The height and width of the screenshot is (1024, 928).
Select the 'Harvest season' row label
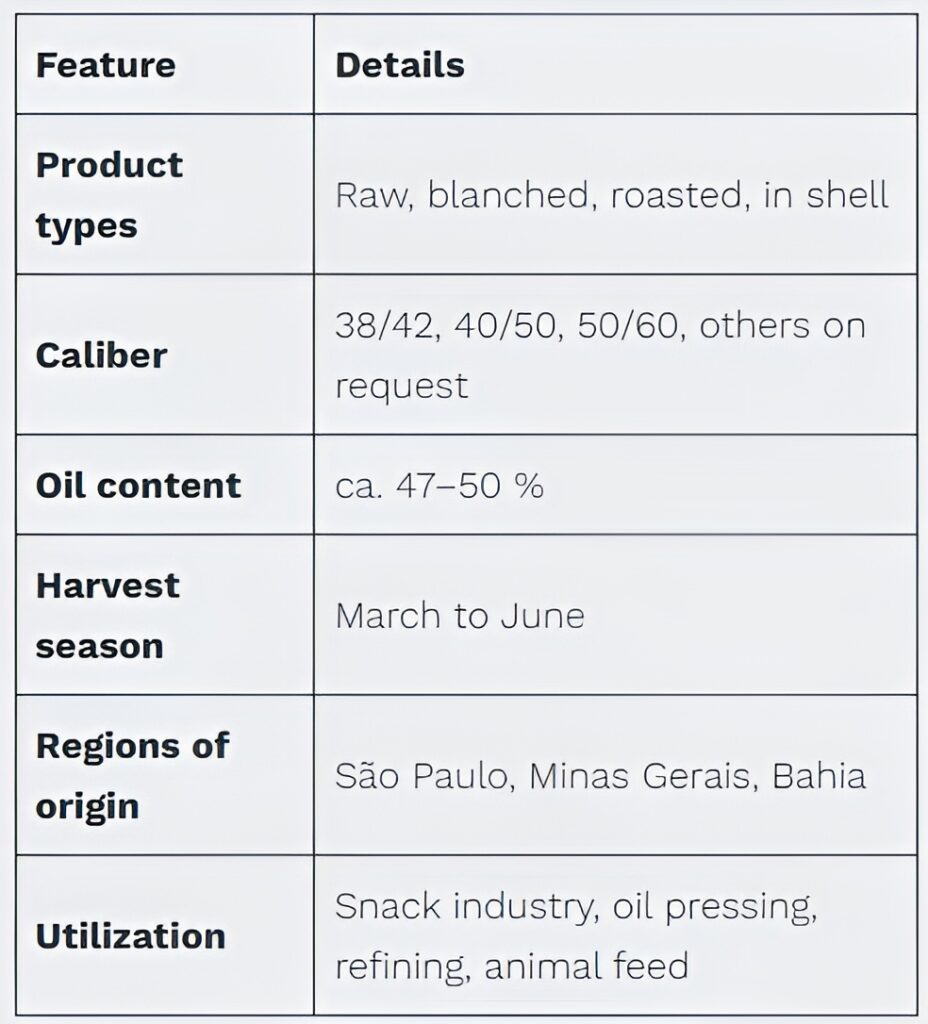(x=107, y=615)
